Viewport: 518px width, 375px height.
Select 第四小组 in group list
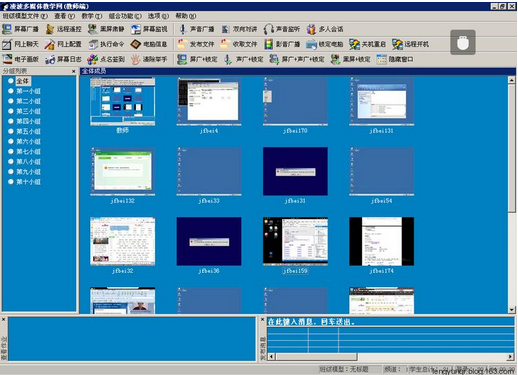24,121
